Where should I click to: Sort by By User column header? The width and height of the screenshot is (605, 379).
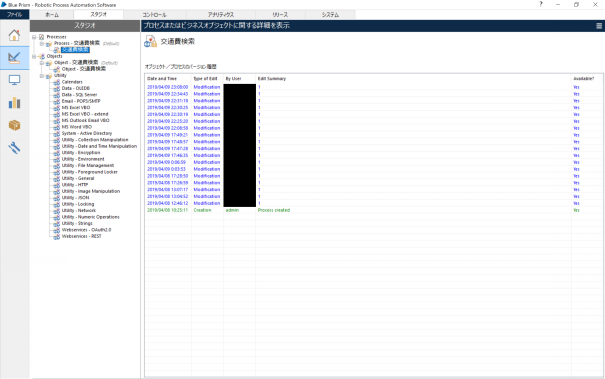[x=239, y=79]
